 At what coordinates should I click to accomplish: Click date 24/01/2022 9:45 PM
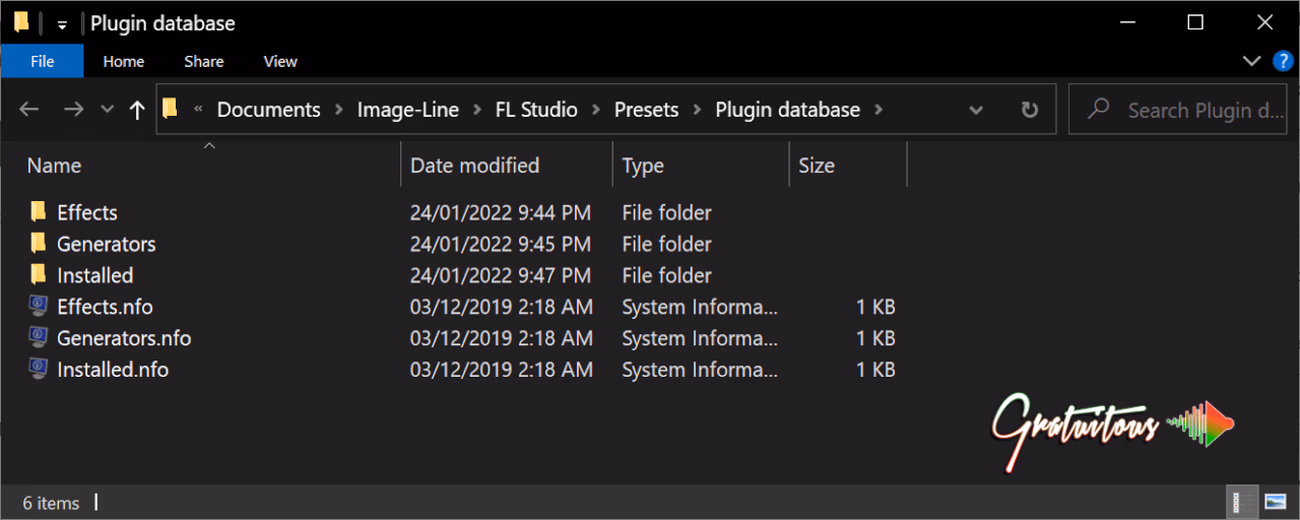[x=501, y=243]
